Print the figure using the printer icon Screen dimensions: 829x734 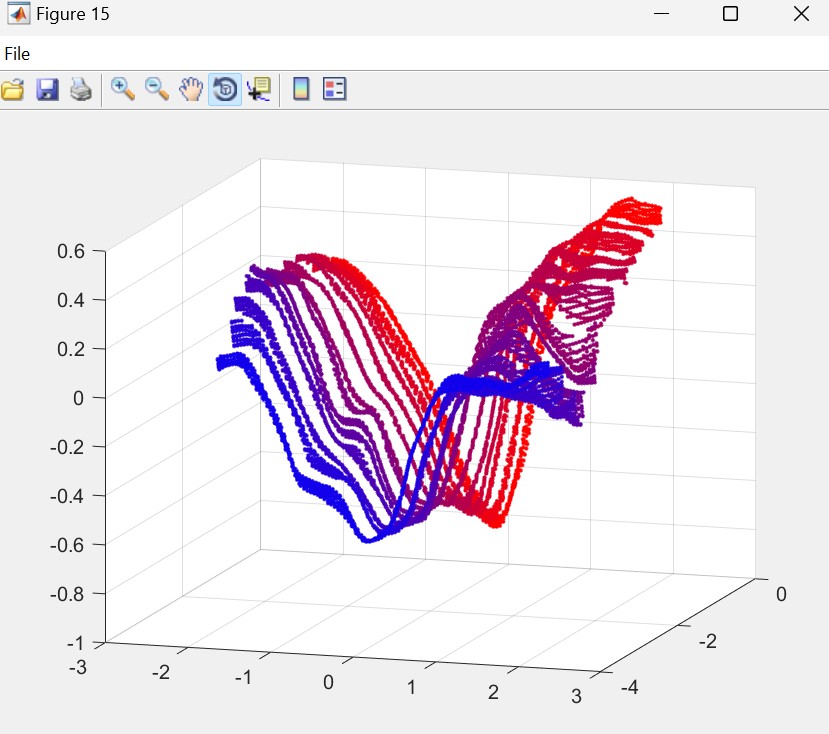click(81, 90)
